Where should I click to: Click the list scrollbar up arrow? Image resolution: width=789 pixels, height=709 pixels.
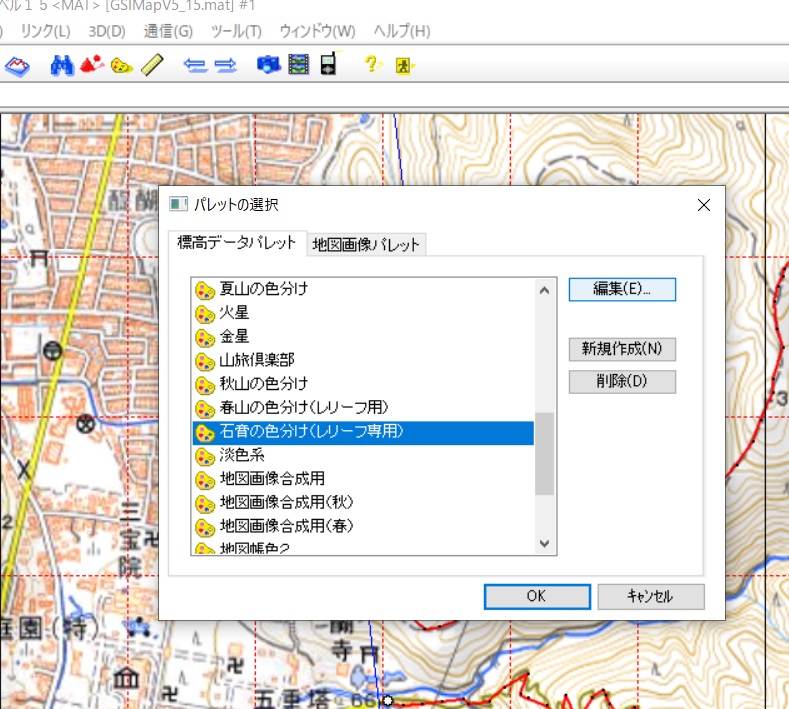coord(544,290)
